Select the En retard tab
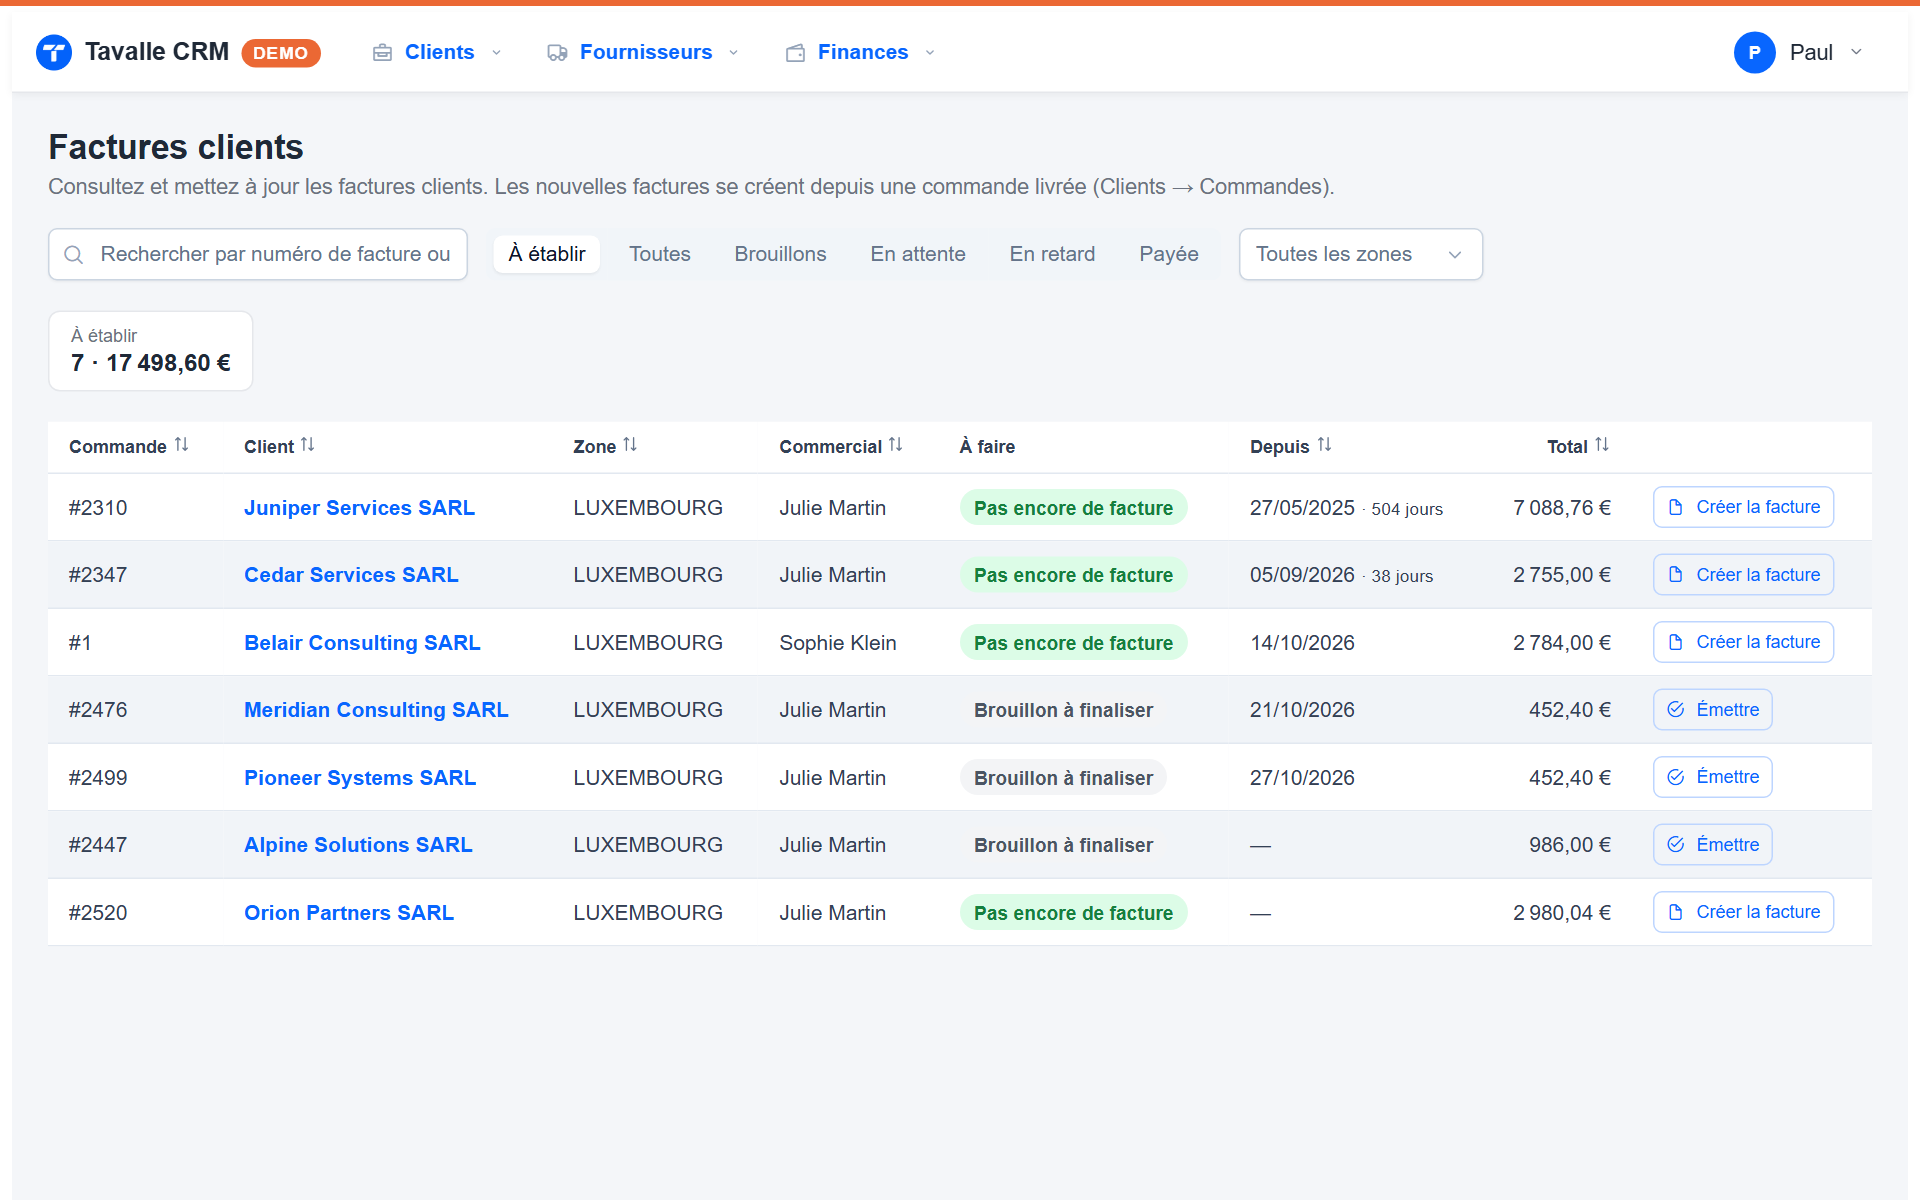This screenshot has width=1920, height=1200. pyautogui.click(x=1052, y=254)
